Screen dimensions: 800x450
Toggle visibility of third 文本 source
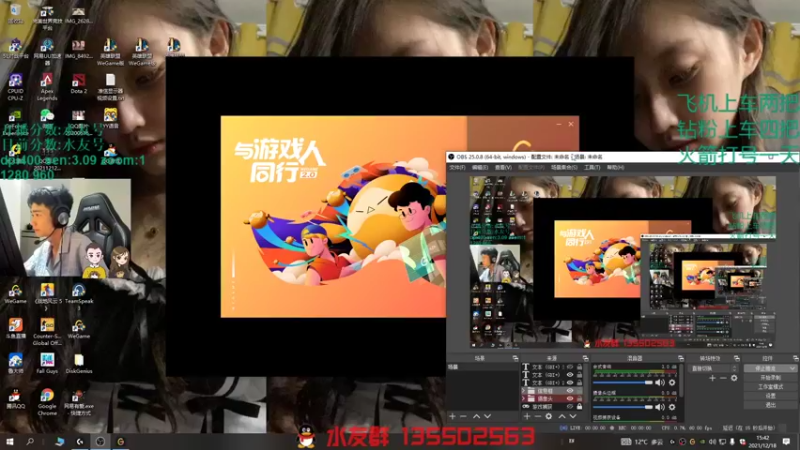(x=570, y=383)
